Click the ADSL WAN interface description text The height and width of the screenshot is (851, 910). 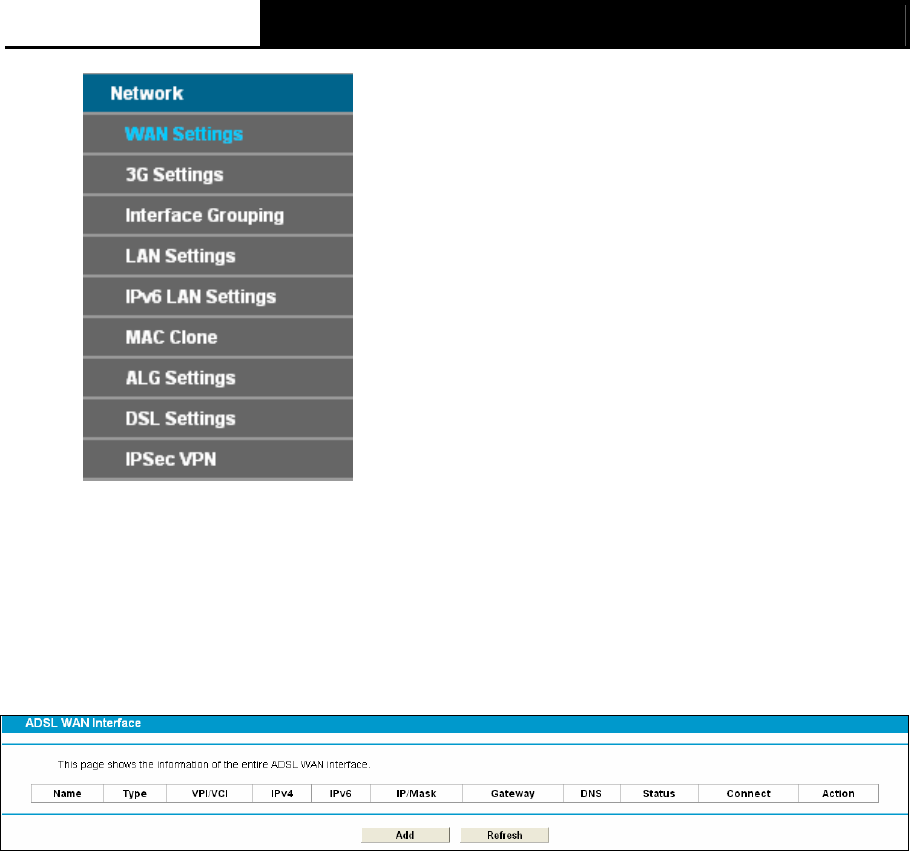click(x=214, y=765)
